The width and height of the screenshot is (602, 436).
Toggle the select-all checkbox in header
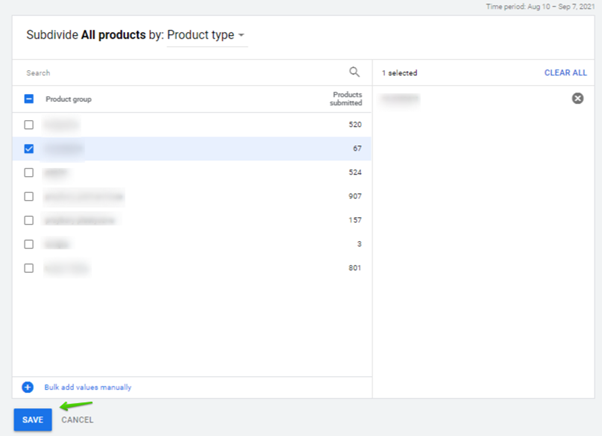pyautogui.click(x=28, y=99)
